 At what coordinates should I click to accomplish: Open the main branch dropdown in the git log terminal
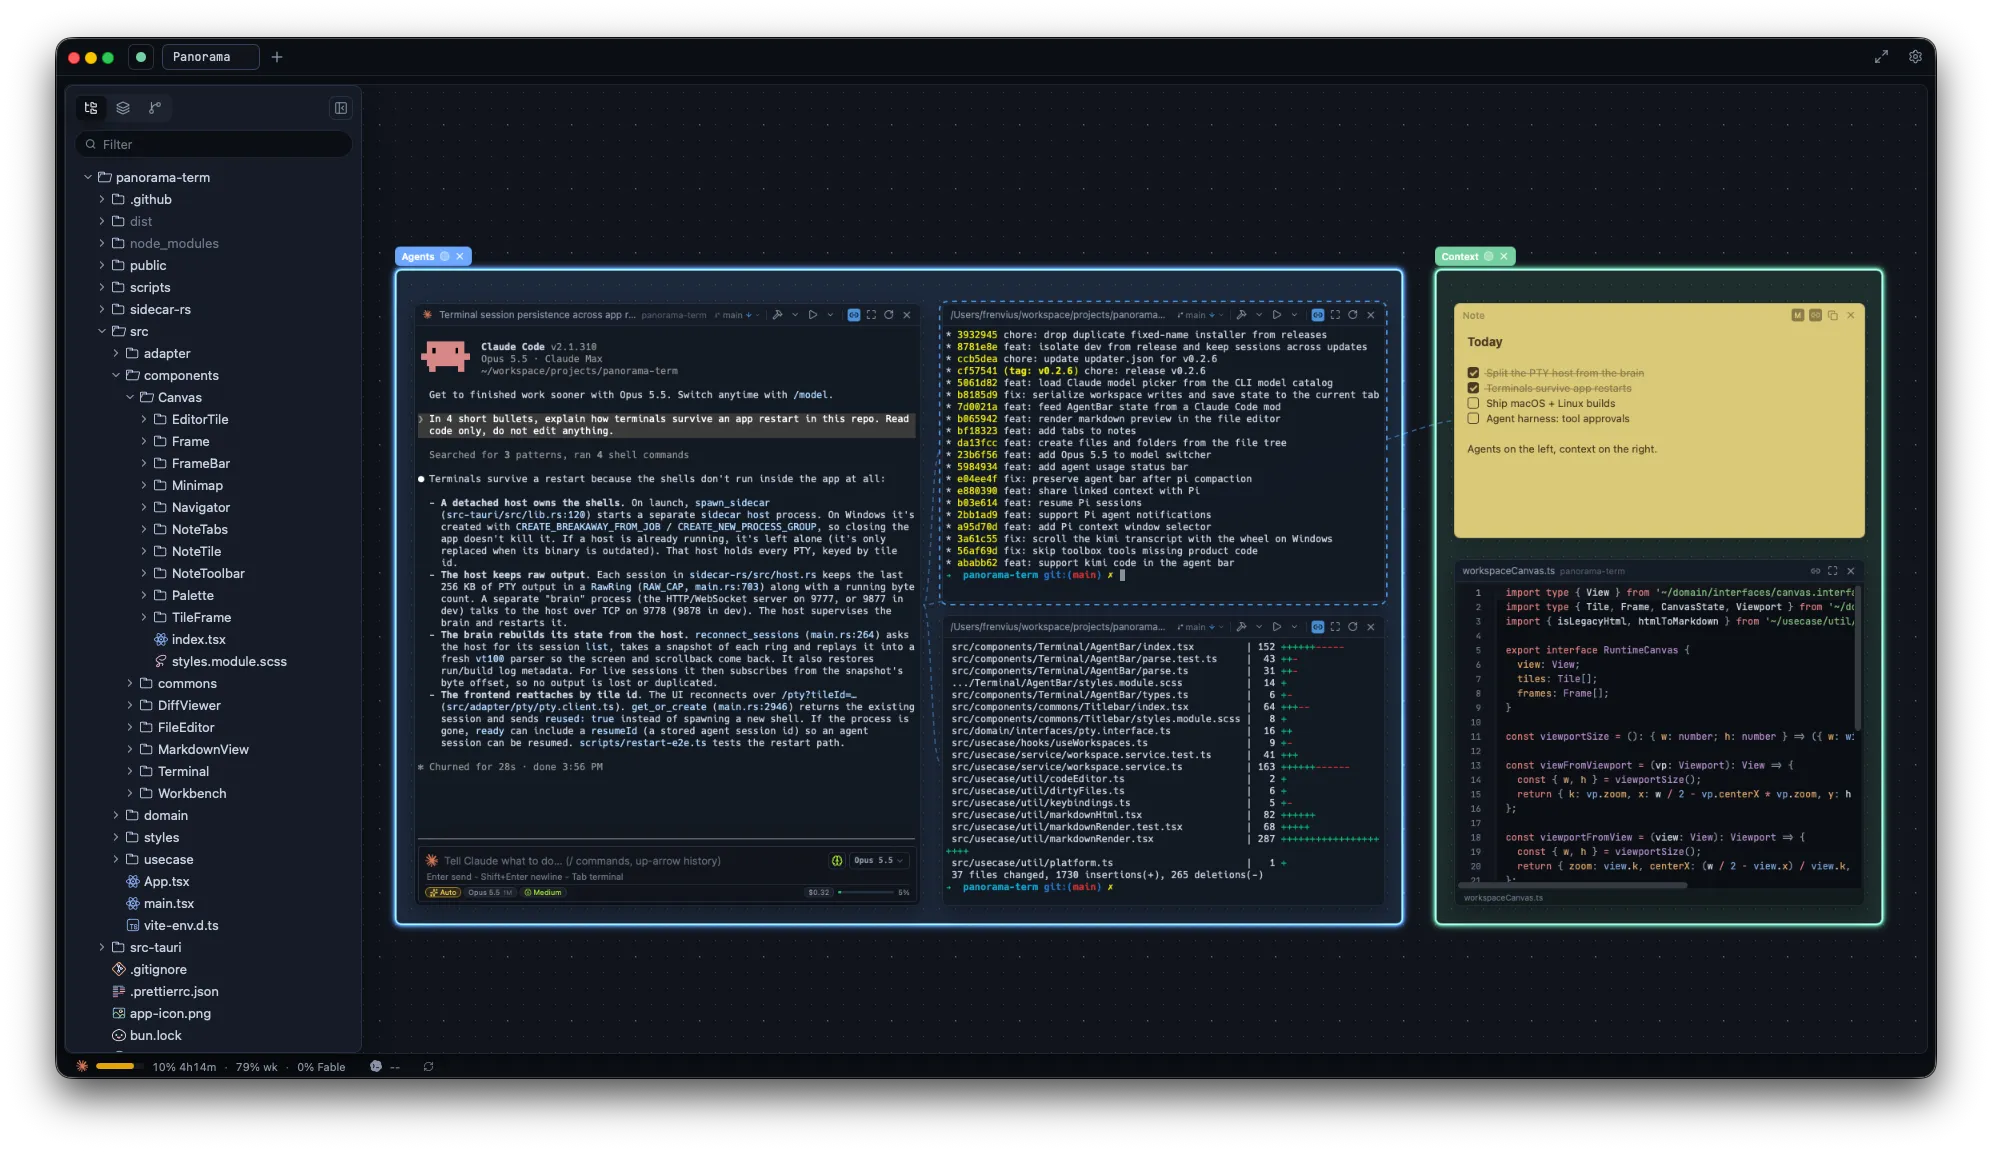(1200, 315)
